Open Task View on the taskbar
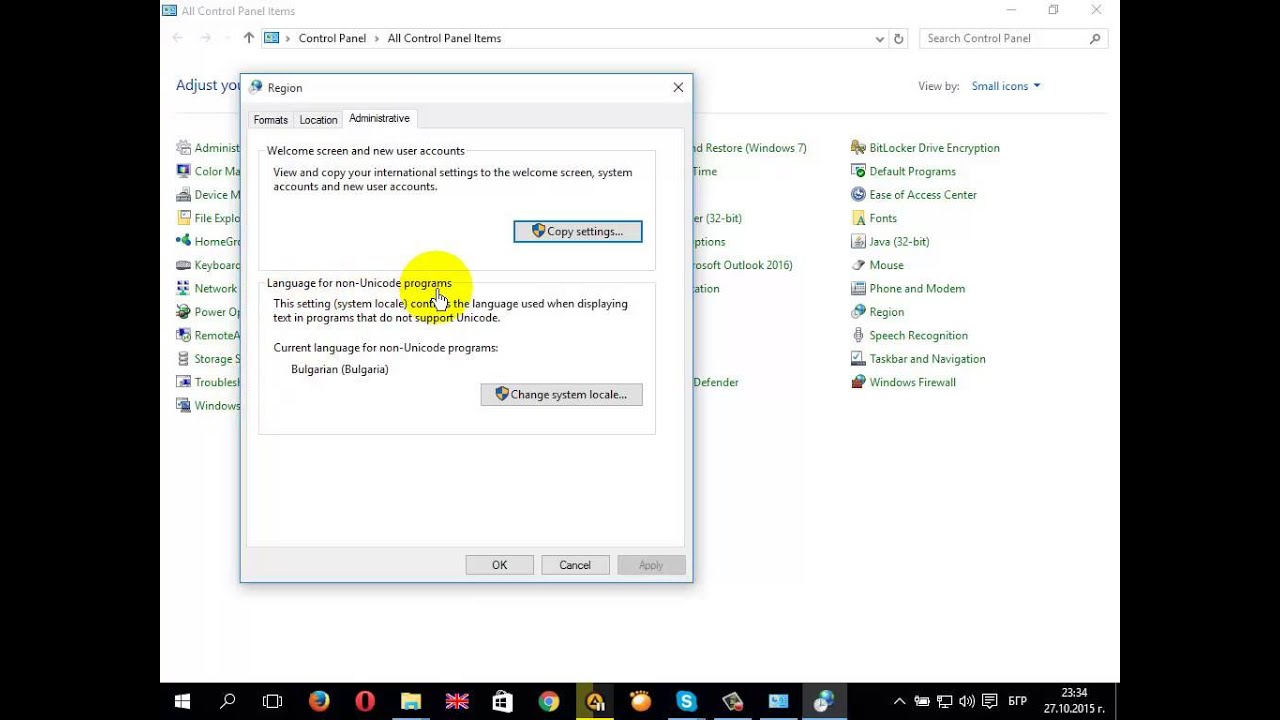 [x=272, y=701]
